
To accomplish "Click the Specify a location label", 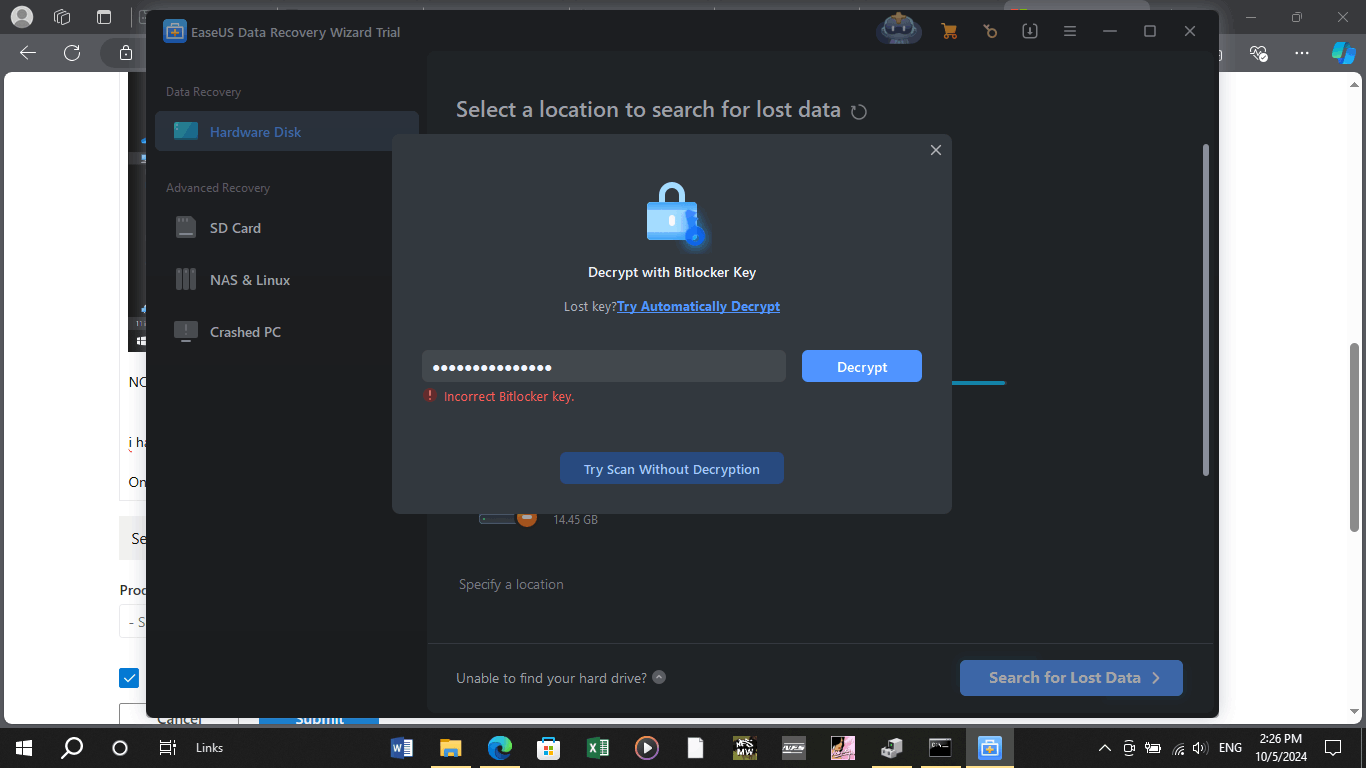I will coord(511,584).
